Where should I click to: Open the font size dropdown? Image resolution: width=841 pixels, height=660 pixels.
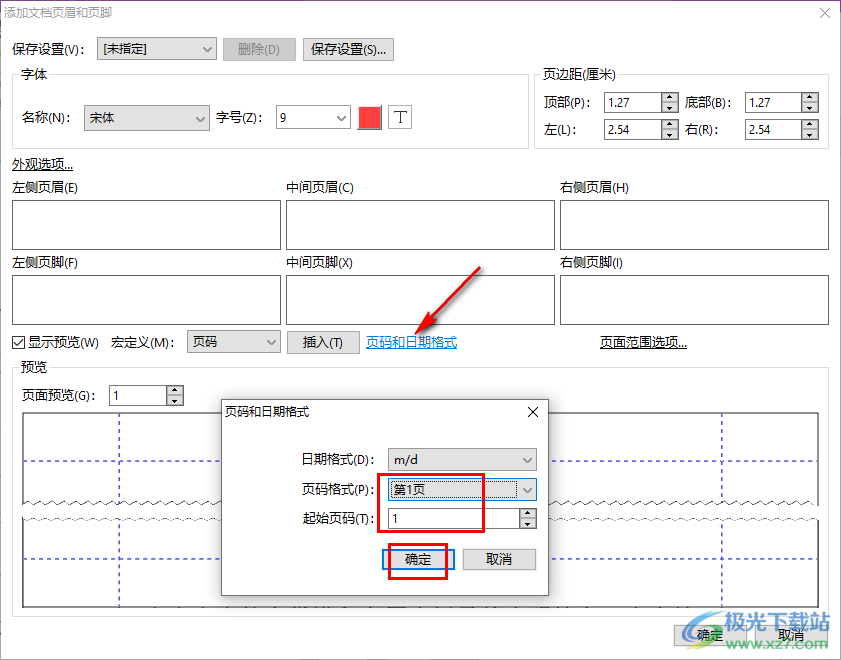[313, 118]
